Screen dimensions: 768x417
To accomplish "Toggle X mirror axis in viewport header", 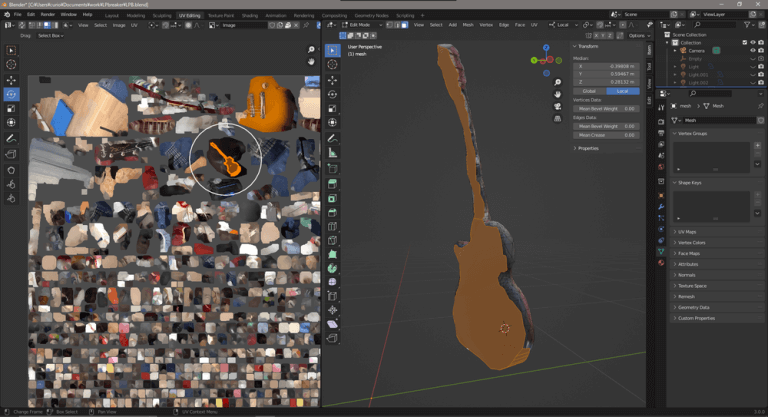I will [596, 36].
